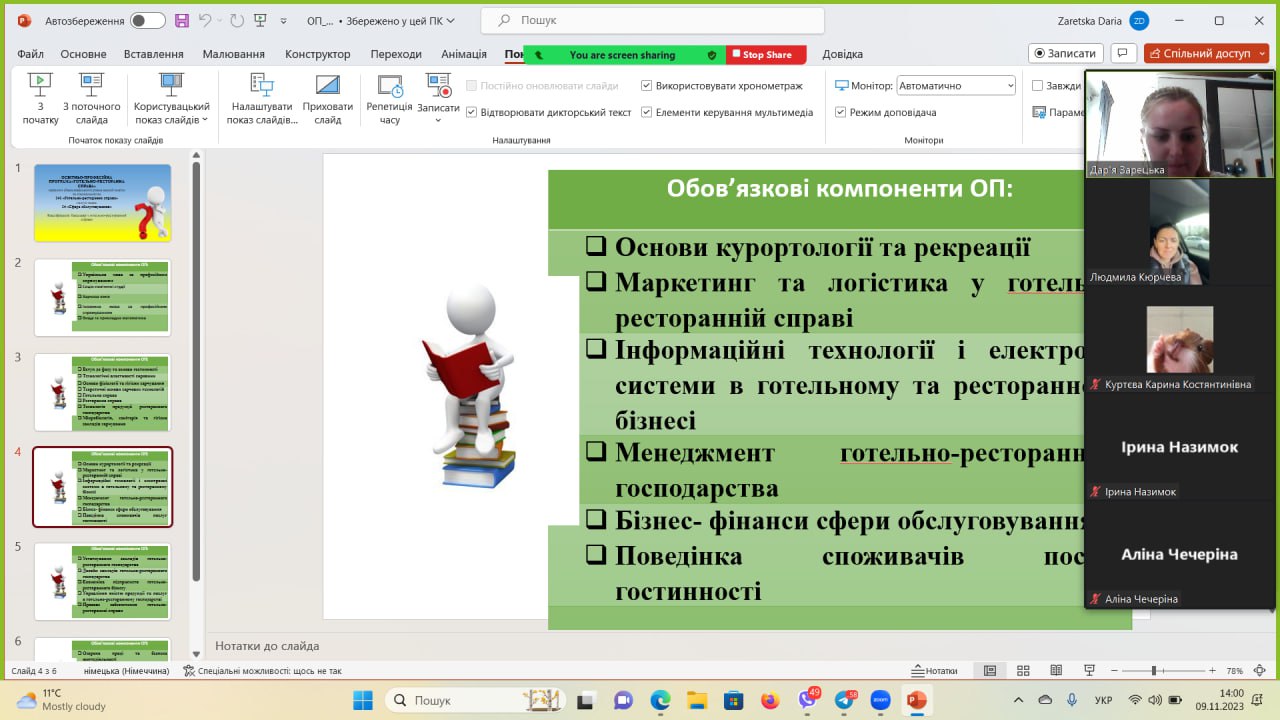Click the start-presentation icon in quick access toolbar
The image size is (1280, 720).
tap(261, 20)
